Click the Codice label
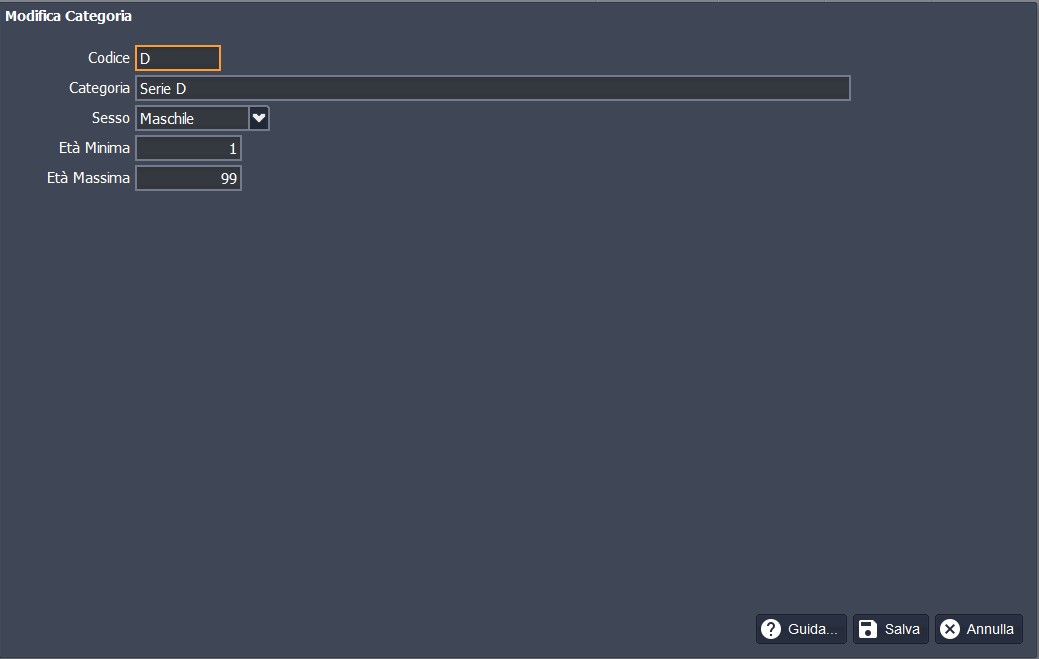Screen dimensions: 1039x659 coord(108,58)
